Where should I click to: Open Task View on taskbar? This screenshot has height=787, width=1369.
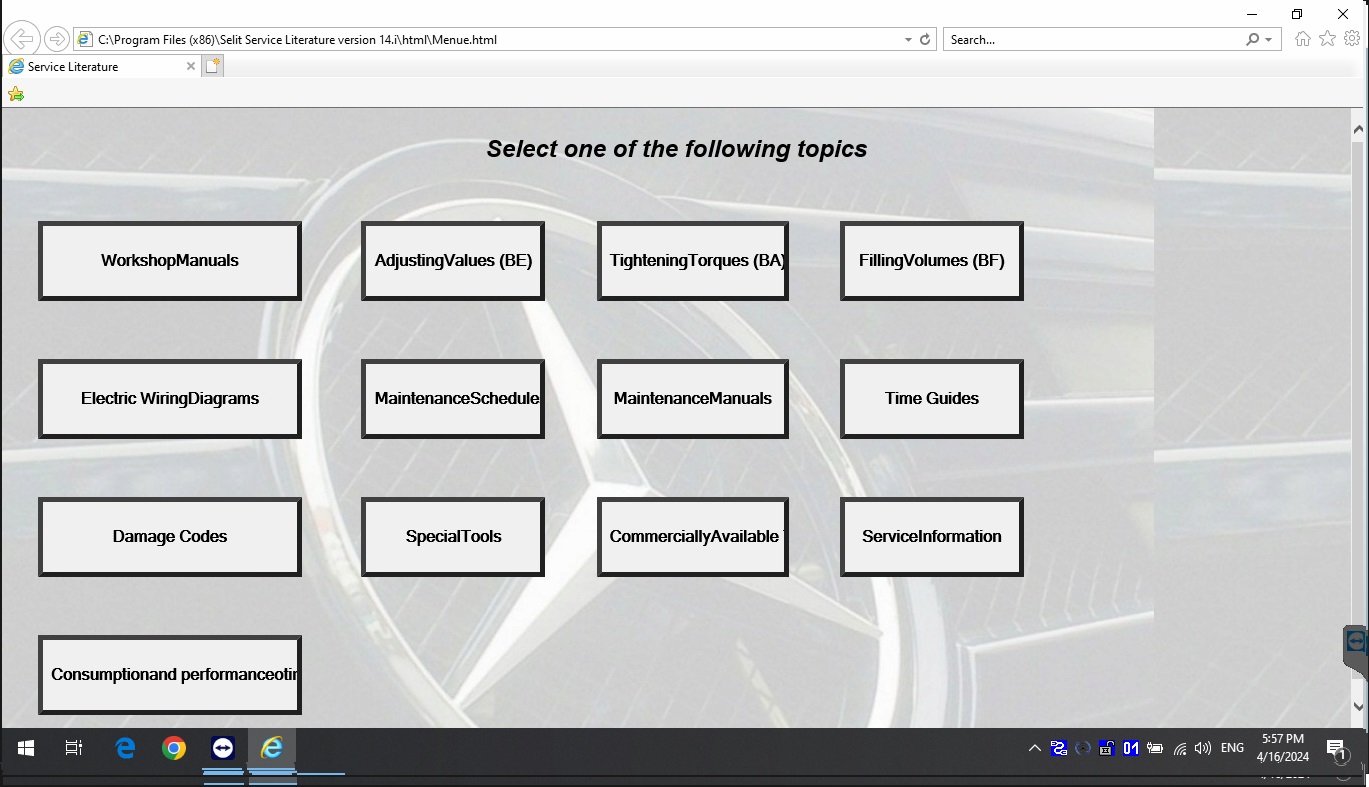pos(74,748)
